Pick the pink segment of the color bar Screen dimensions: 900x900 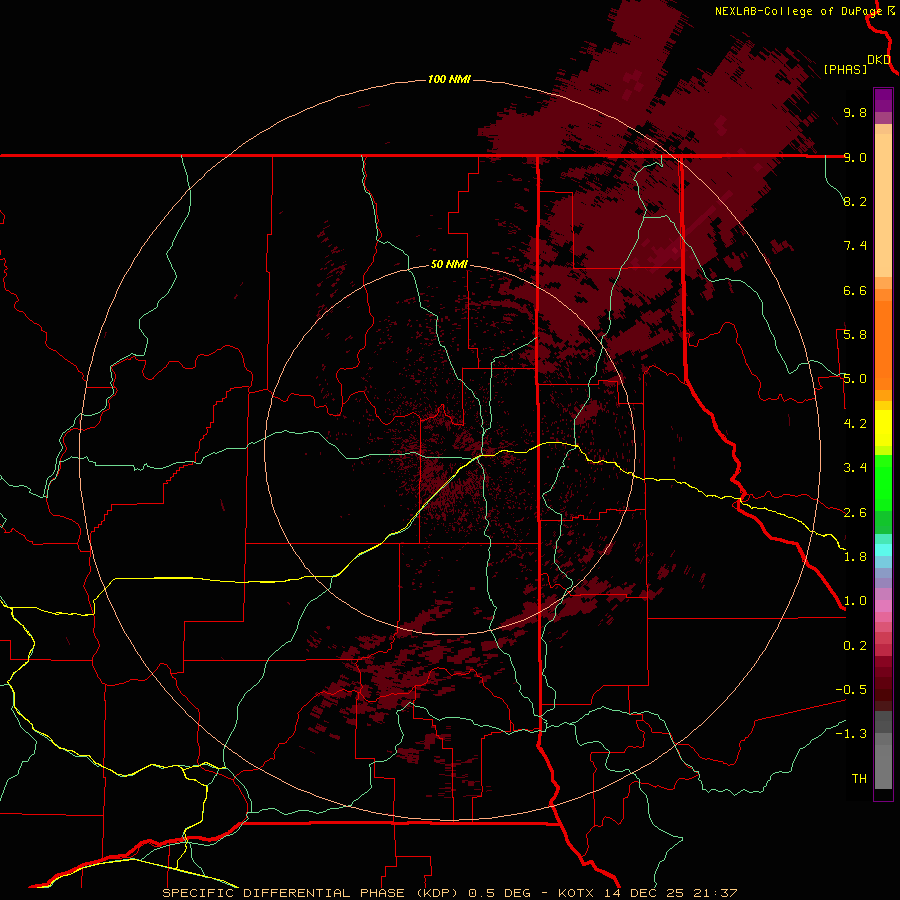[x=883, y=606]
